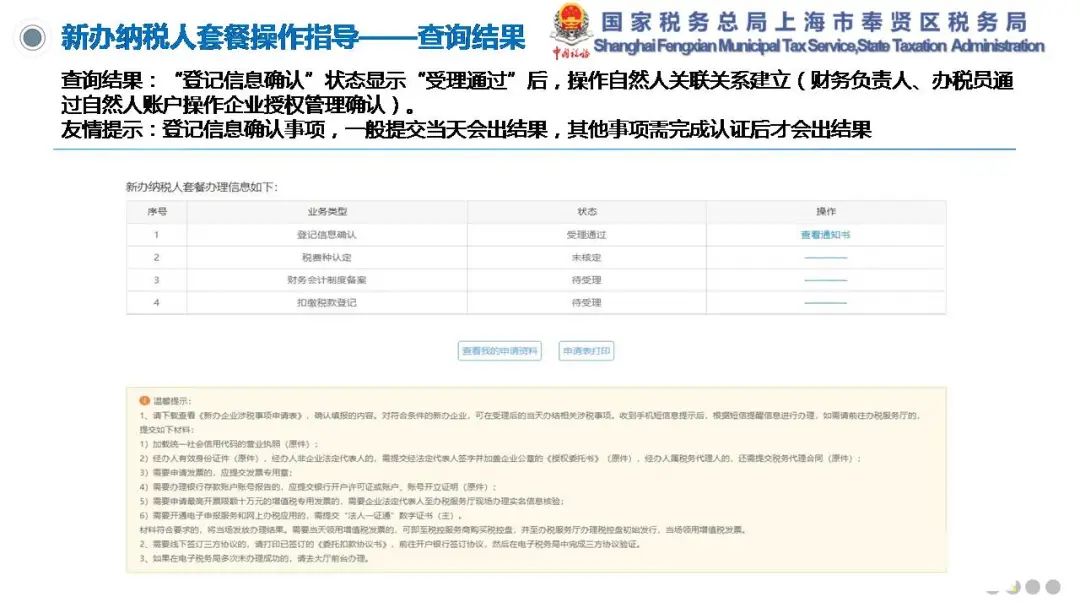
Task: Click the 操作 column header
Action: pos(825,212)
